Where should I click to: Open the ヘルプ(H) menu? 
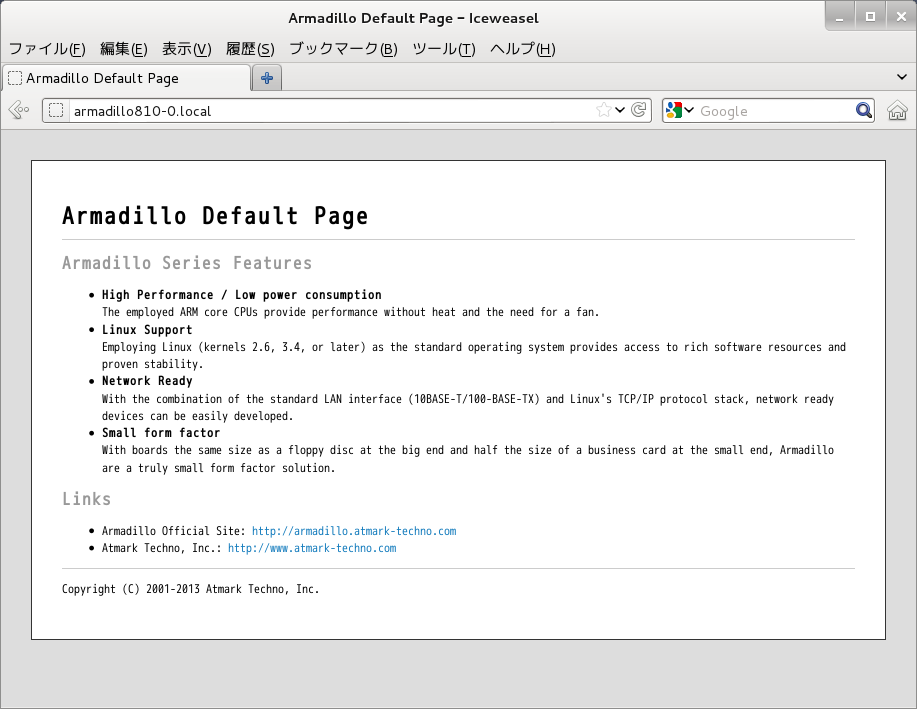click(x=523, y=49)
